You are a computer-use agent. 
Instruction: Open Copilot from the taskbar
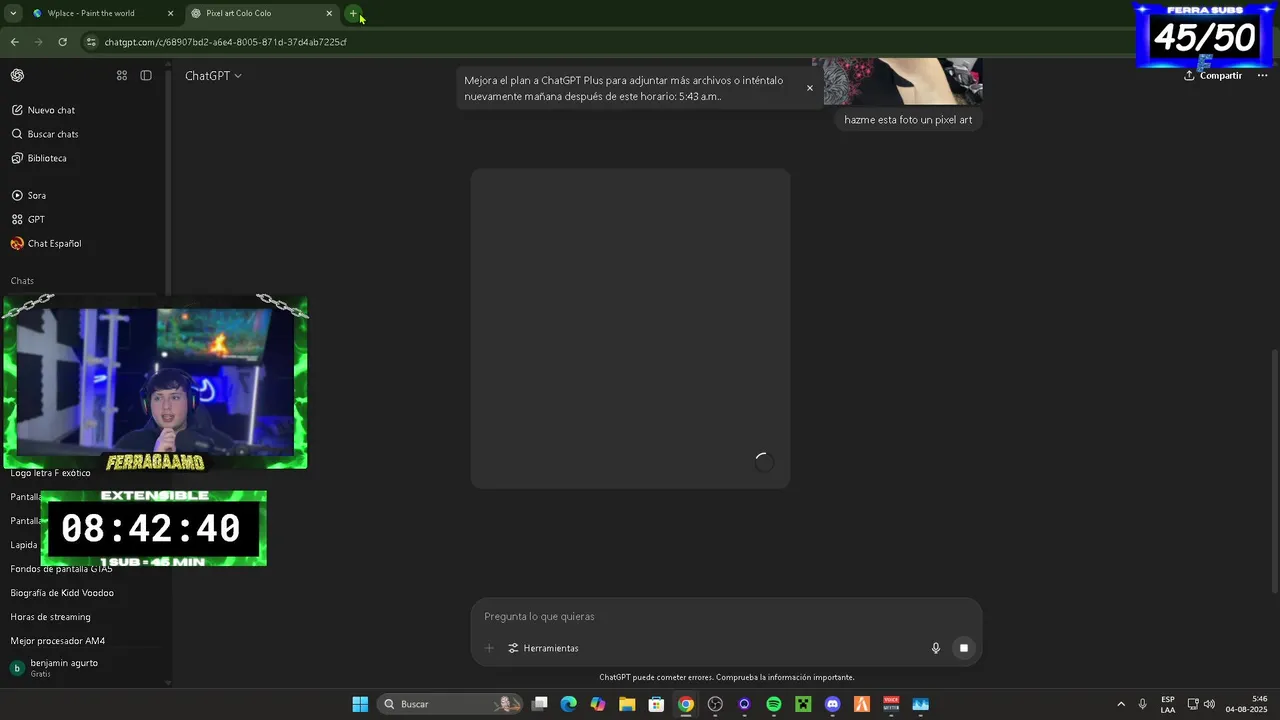(x=598, y=704)
